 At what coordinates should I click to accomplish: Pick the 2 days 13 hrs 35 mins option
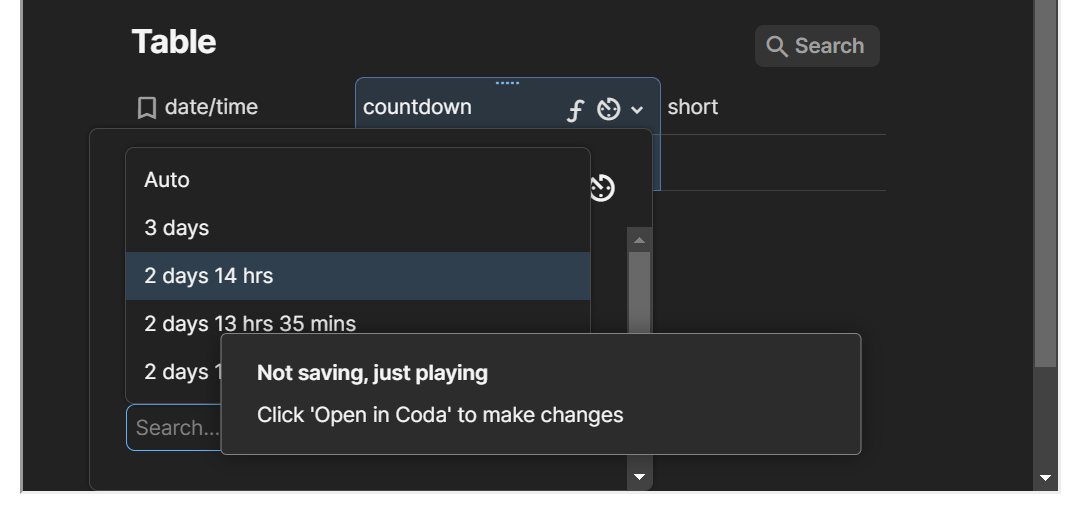[250, 323]
